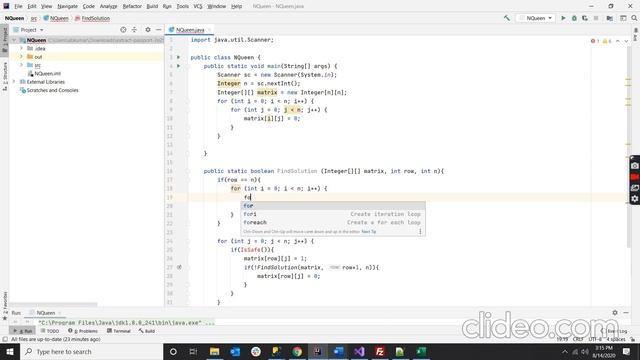Click run gutter arrow beside class NQueen
Viewport: 640px width, 360px height.
click(178, 58)
